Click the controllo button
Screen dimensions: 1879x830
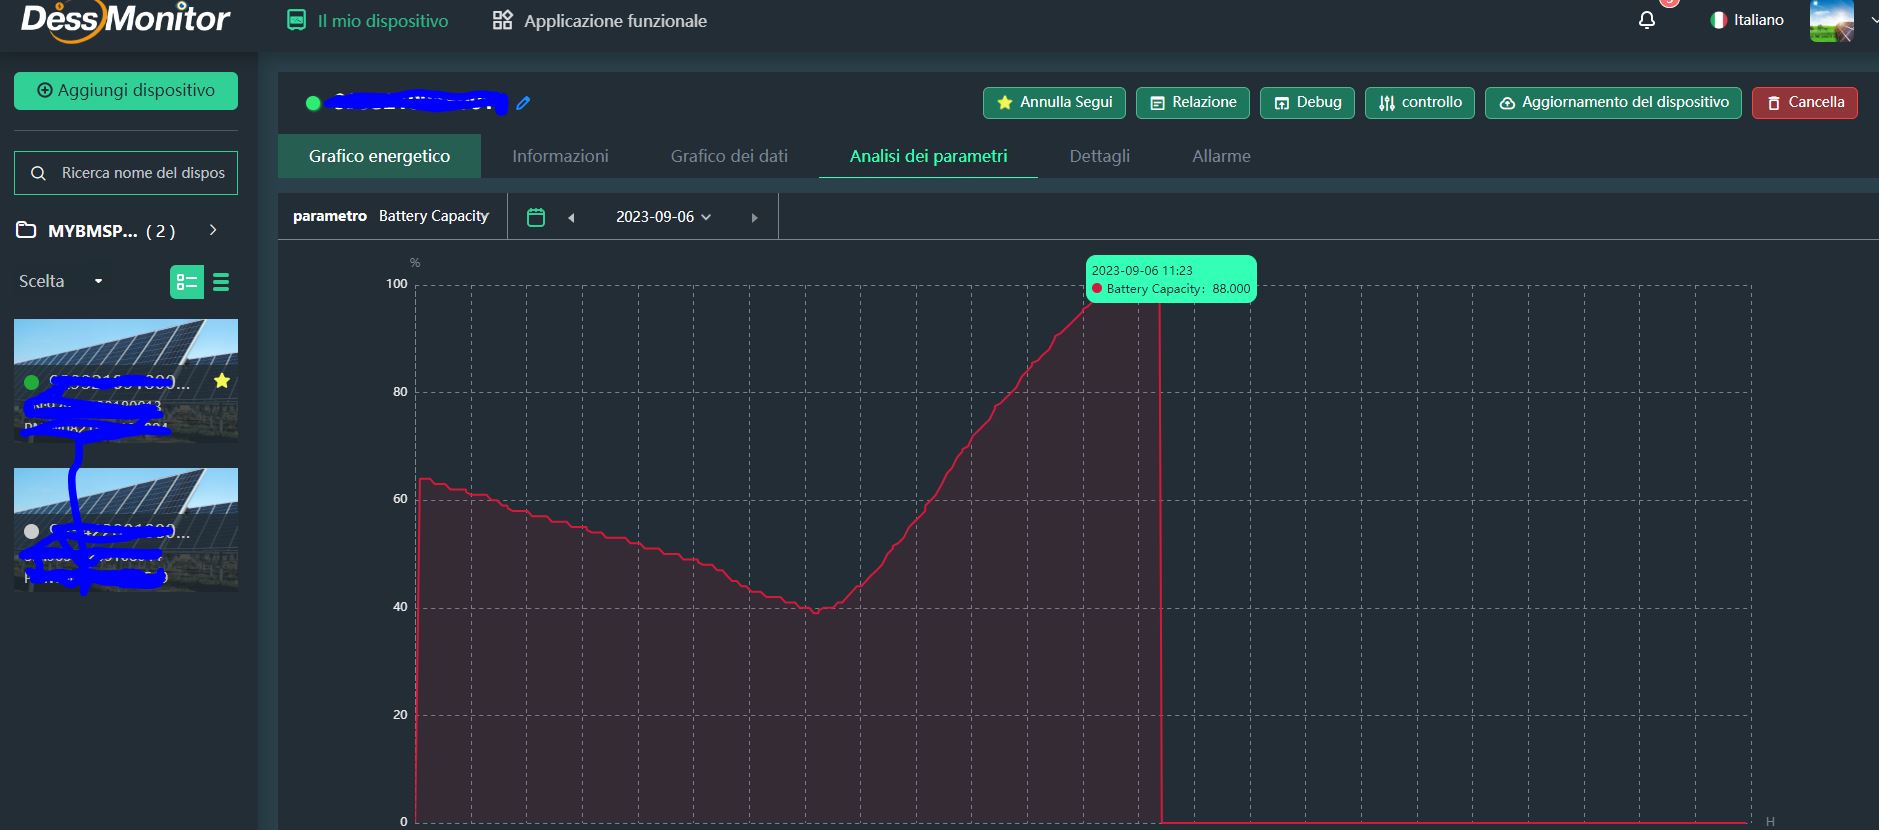tap(1420, 103)
